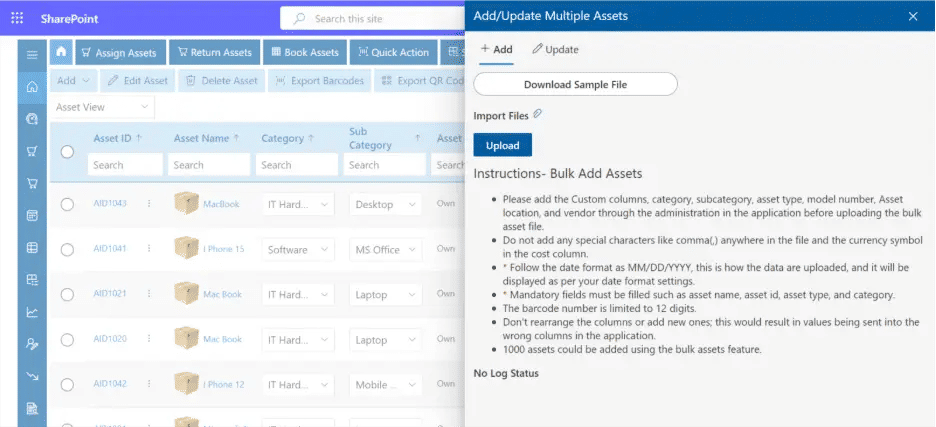Open the downward trend icon in sidebar
This screenshot has height=427, width=936.
(x=32, y=376)
